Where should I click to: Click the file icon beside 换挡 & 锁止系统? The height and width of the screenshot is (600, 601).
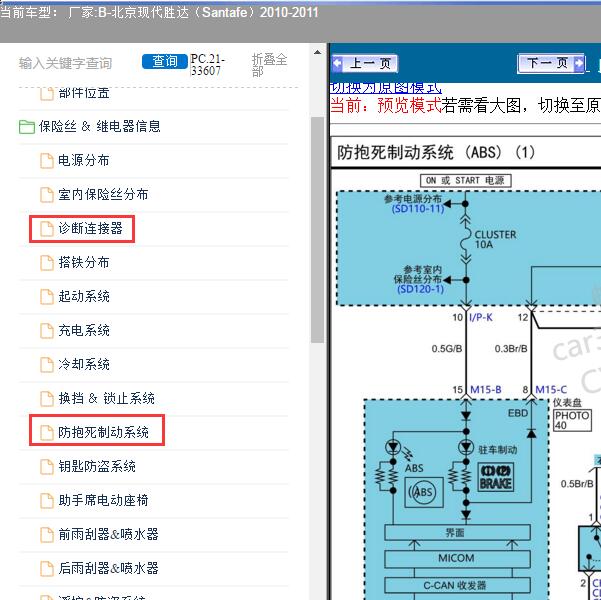pyautogui.click(x=47, y=399)
